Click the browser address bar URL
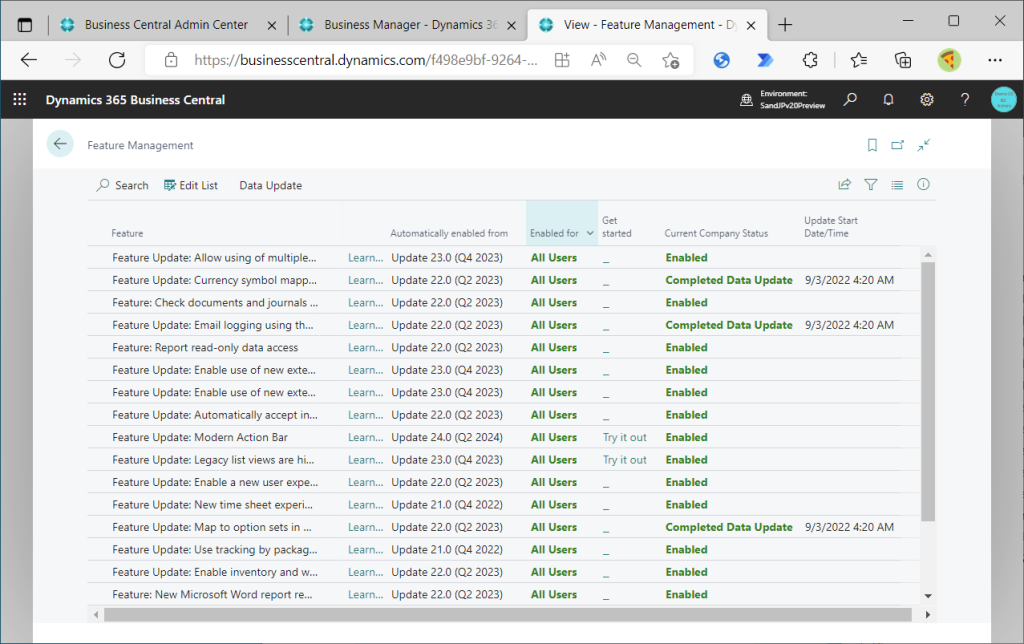 click(366, 60)
